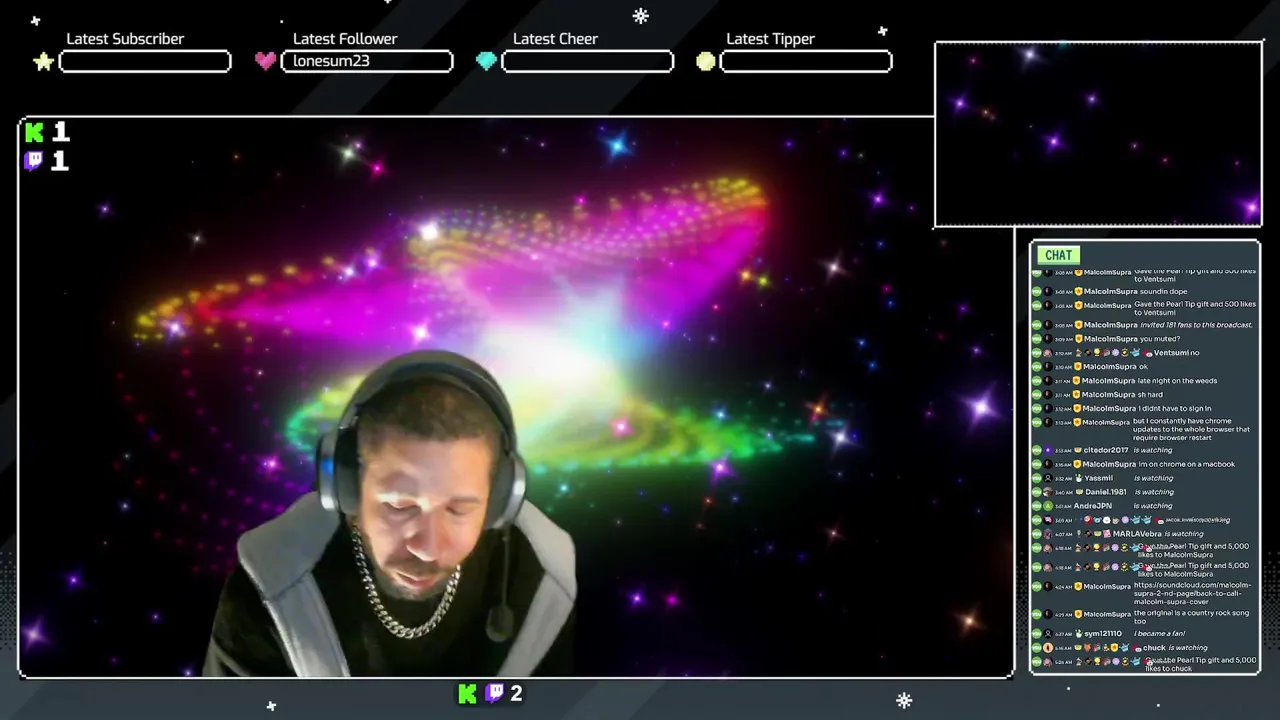Click the yellow coin icon beside Latest Tipper

click(706, 61)
